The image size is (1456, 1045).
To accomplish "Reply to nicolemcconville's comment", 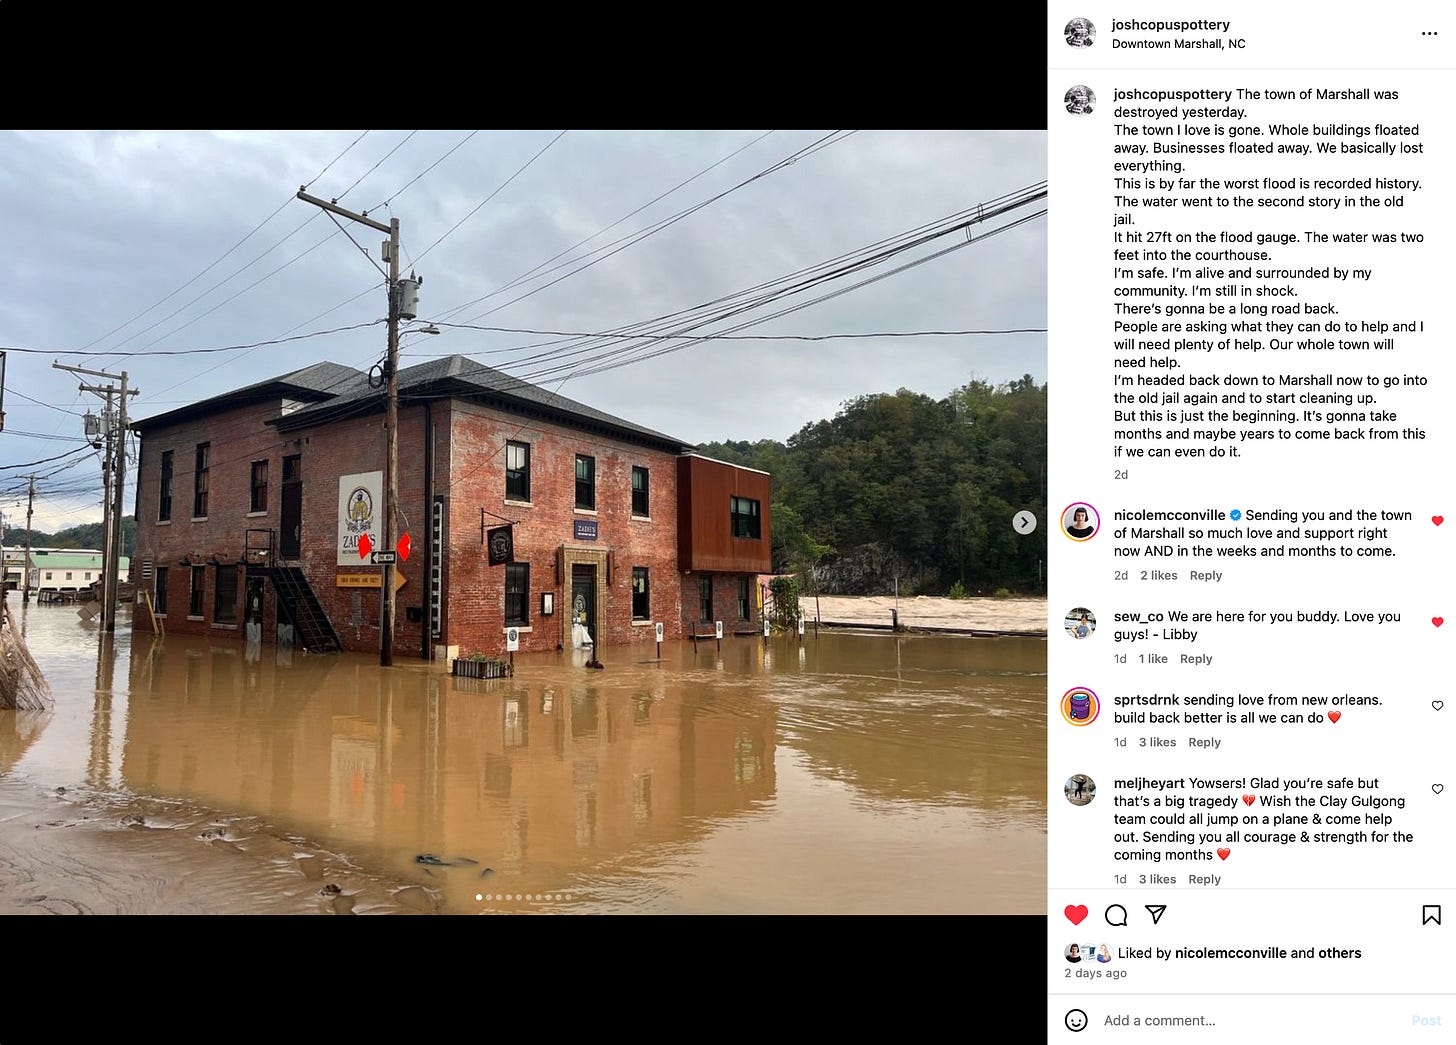I will 1205,575.
